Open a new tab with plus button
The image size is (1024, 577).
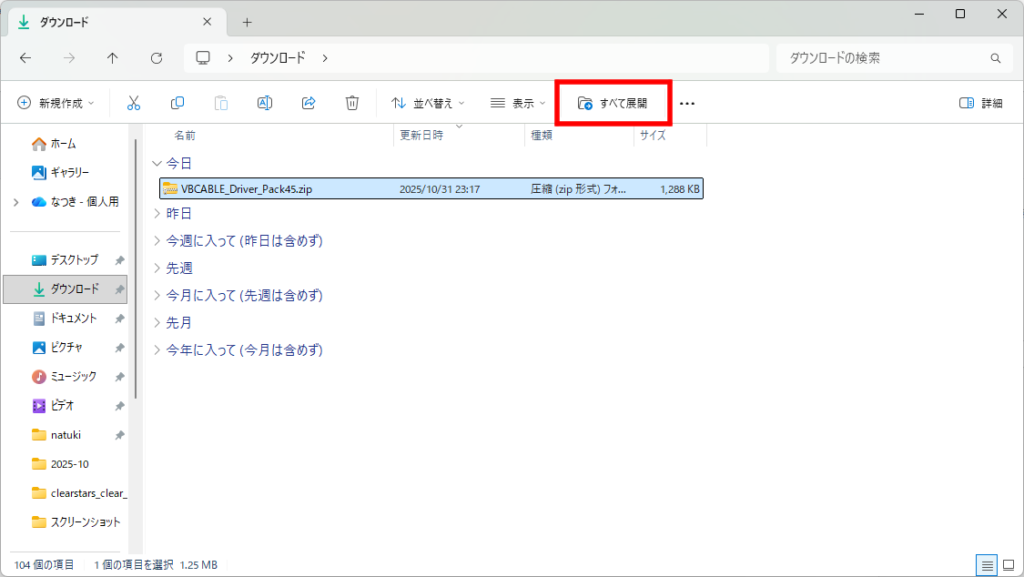pos(247,22)
